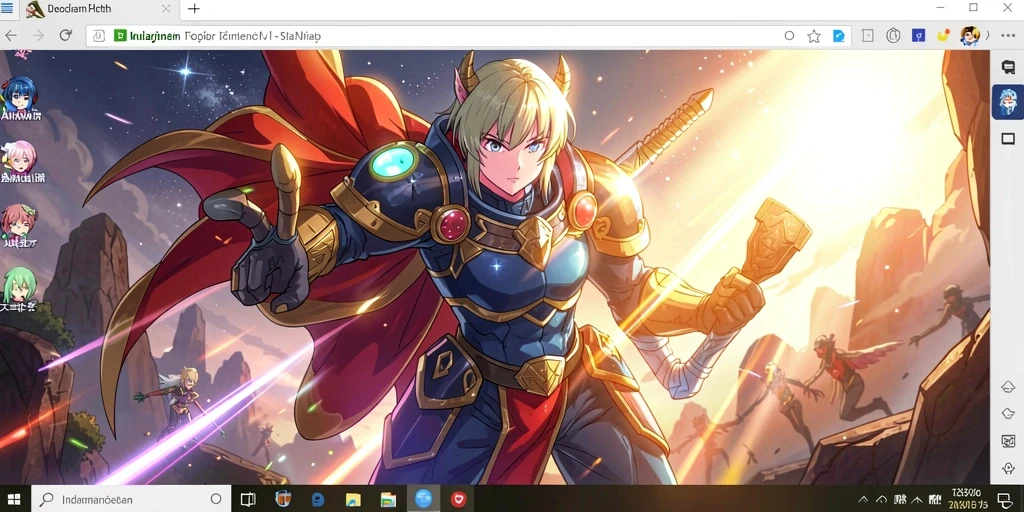Click the framed picture icon in right sidebar
Image resolution: width=1024 pixels, height=512 pixels.
coord(1008,441)
